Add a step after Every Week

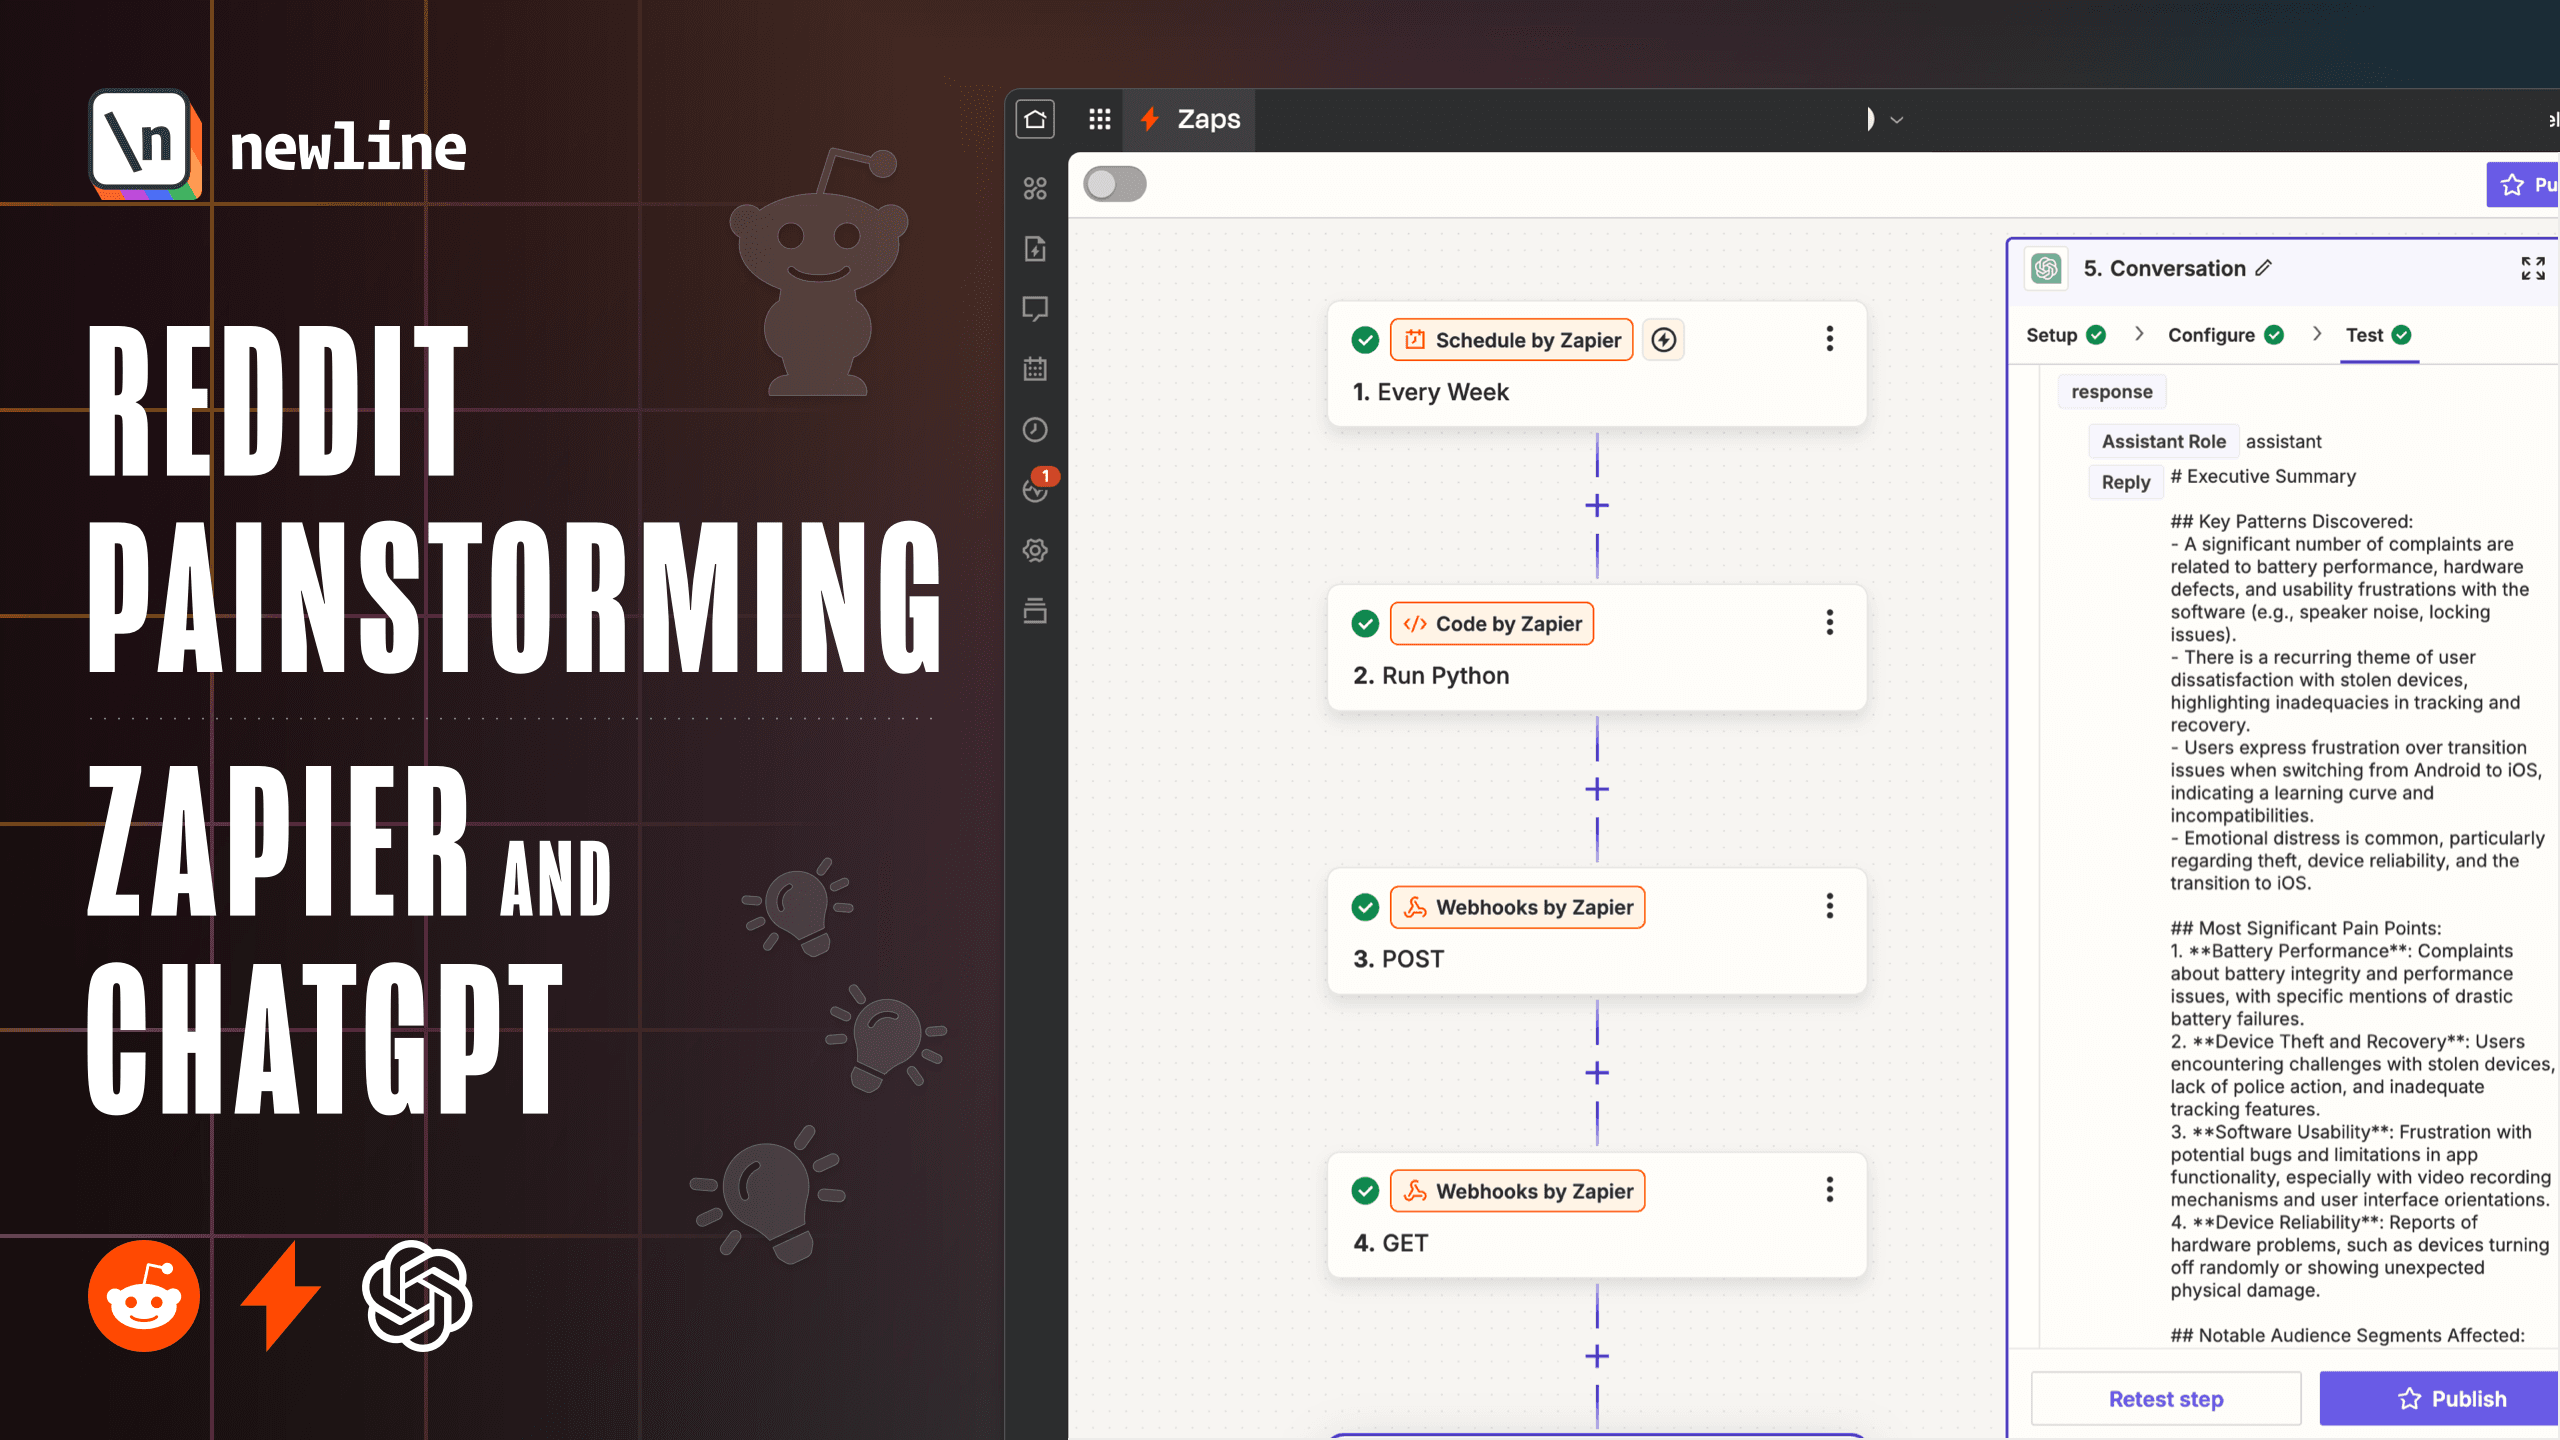click(x=1597, y=506)
